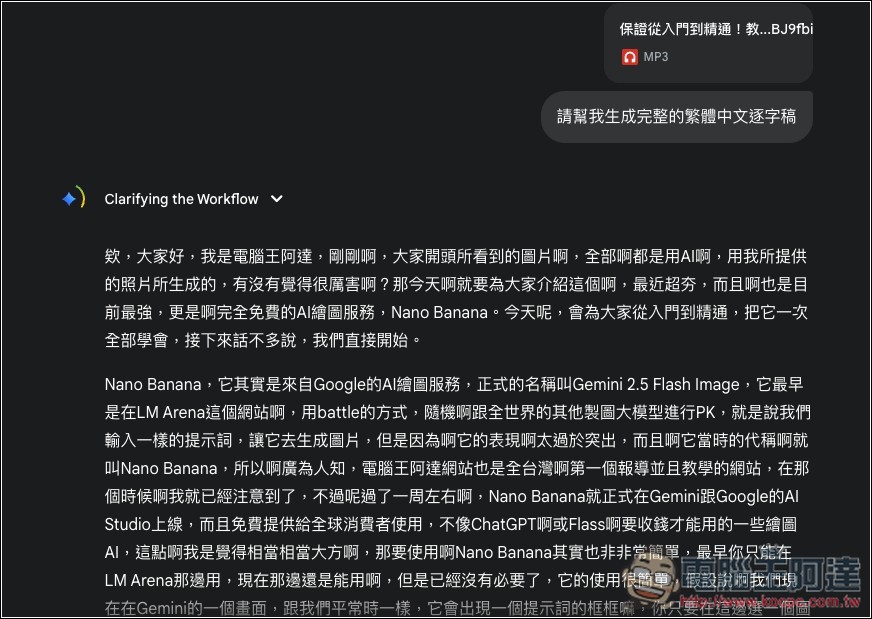
Task: Click the line ending 我們直接開始。
Action: coord(264,340)
